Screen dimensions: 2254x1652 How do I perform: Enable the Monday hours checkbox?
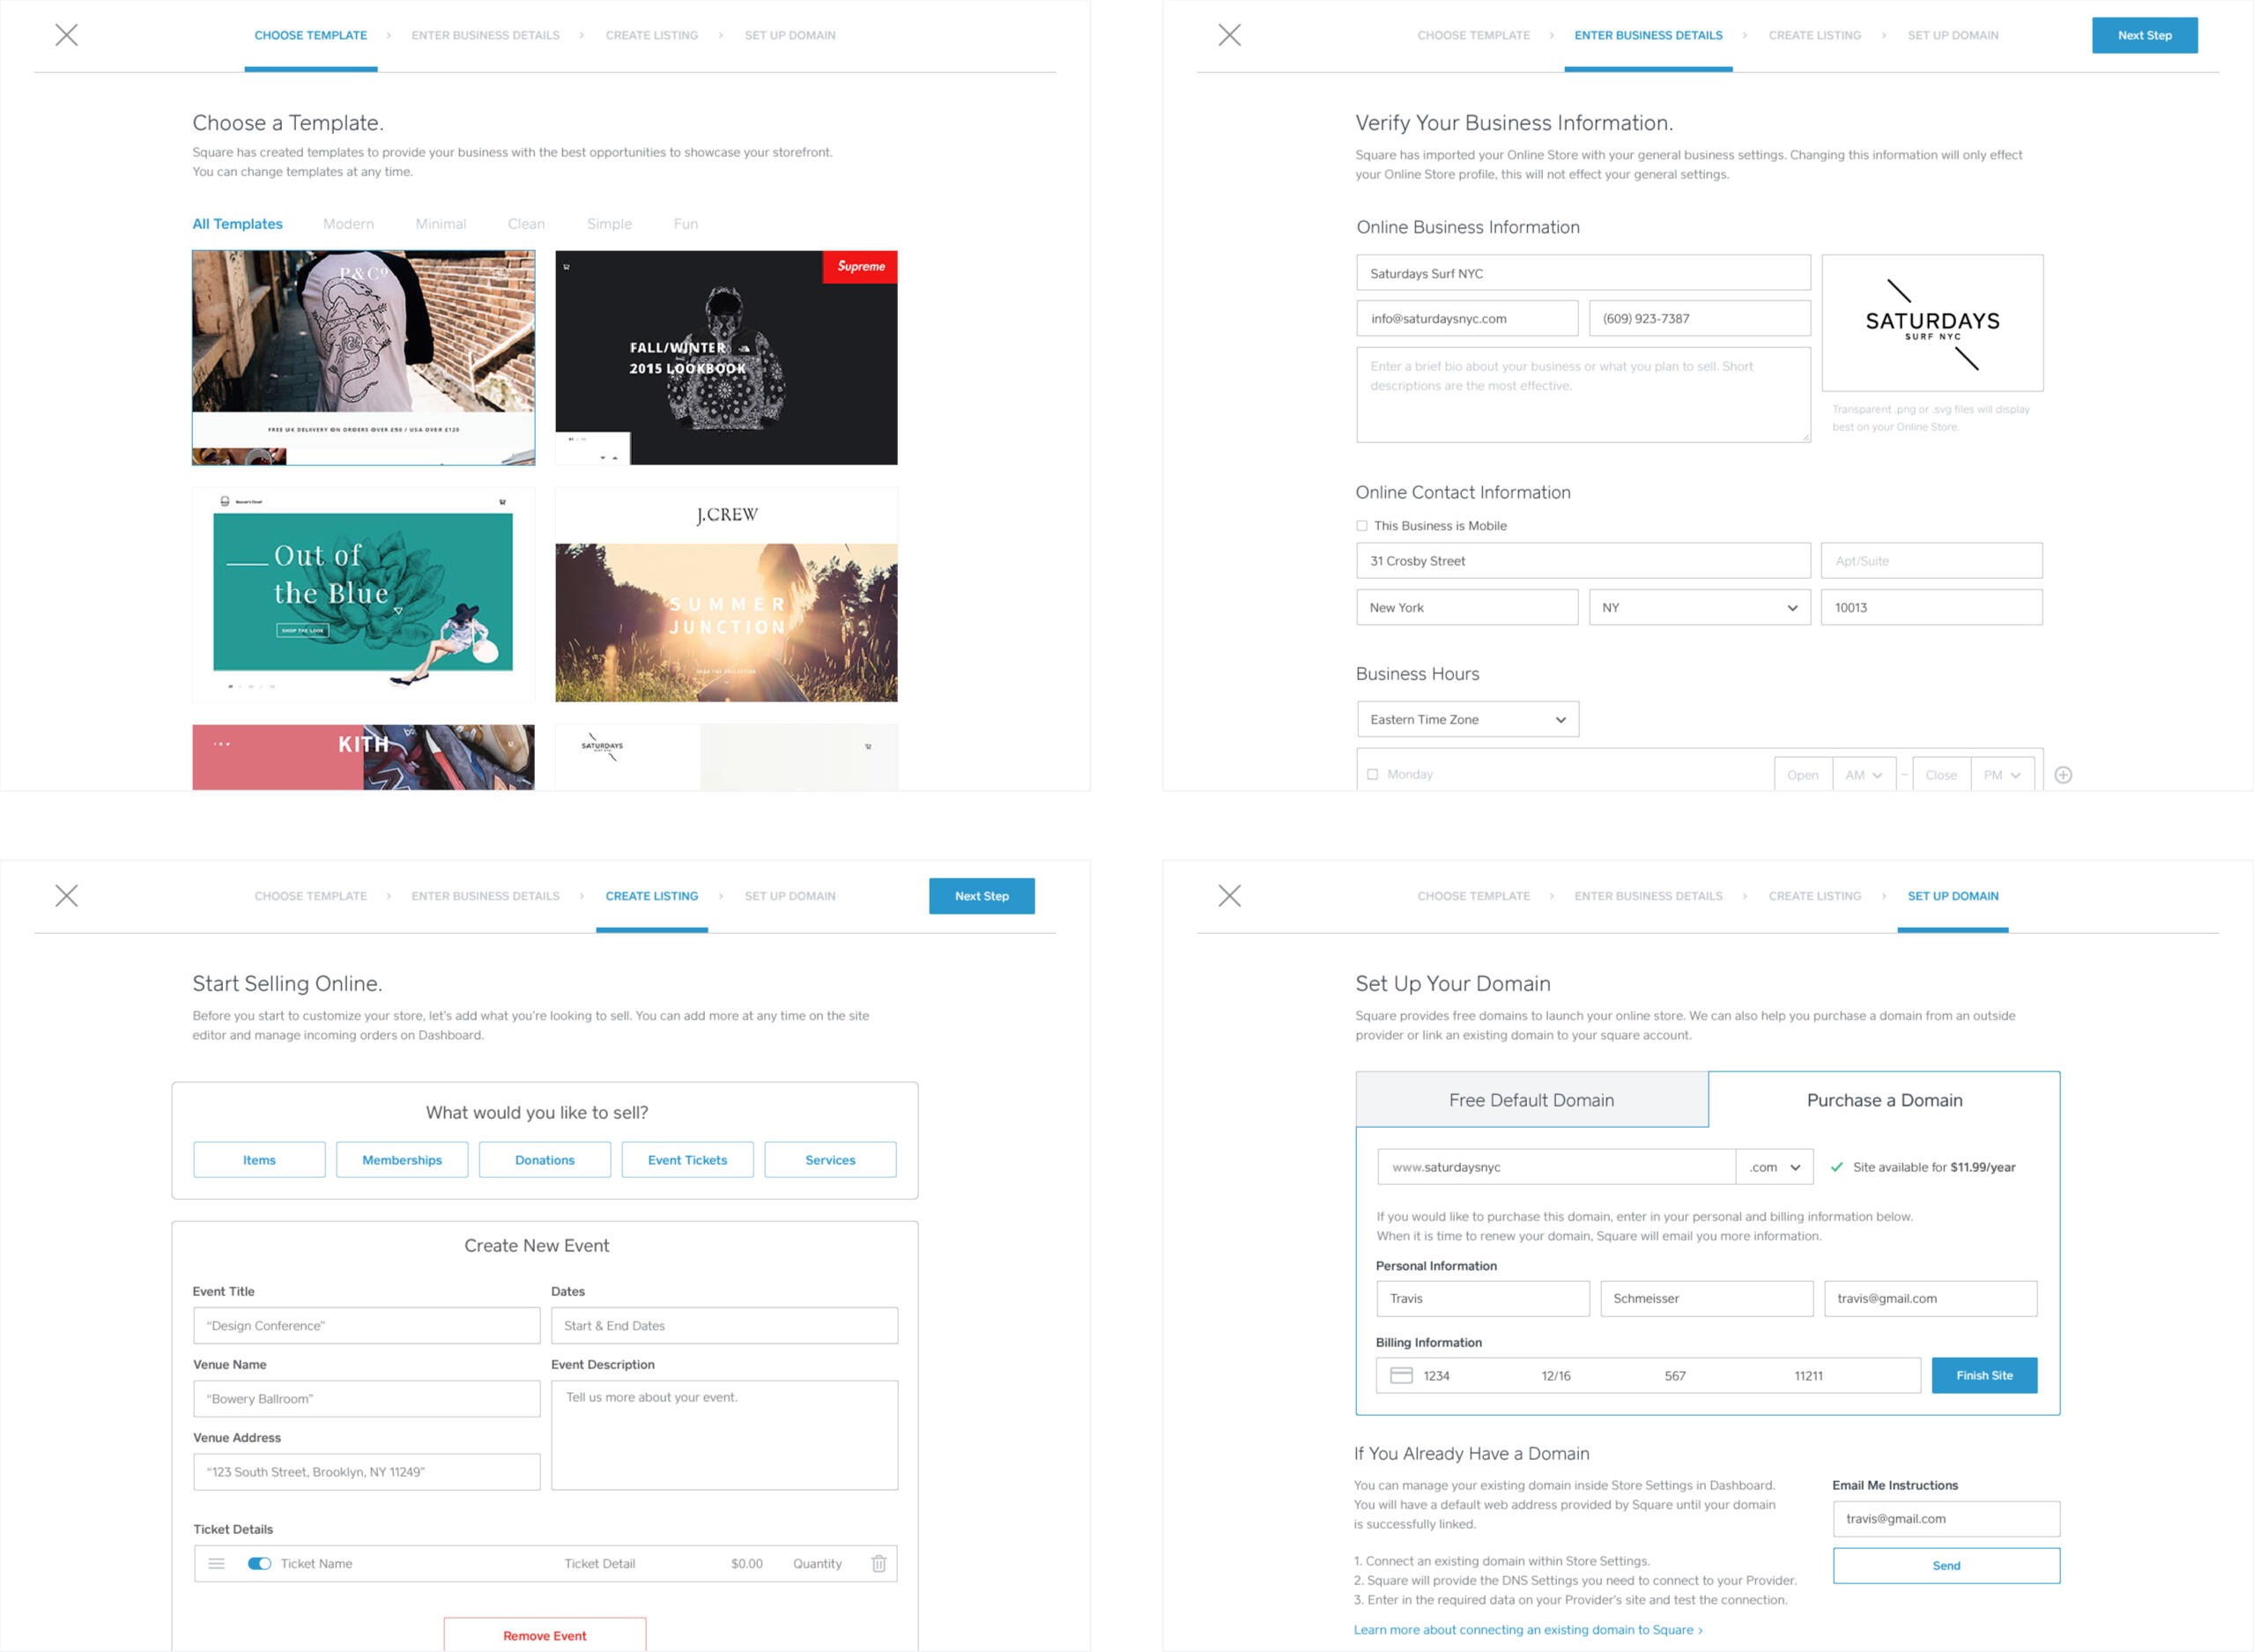coord(1372,774)
